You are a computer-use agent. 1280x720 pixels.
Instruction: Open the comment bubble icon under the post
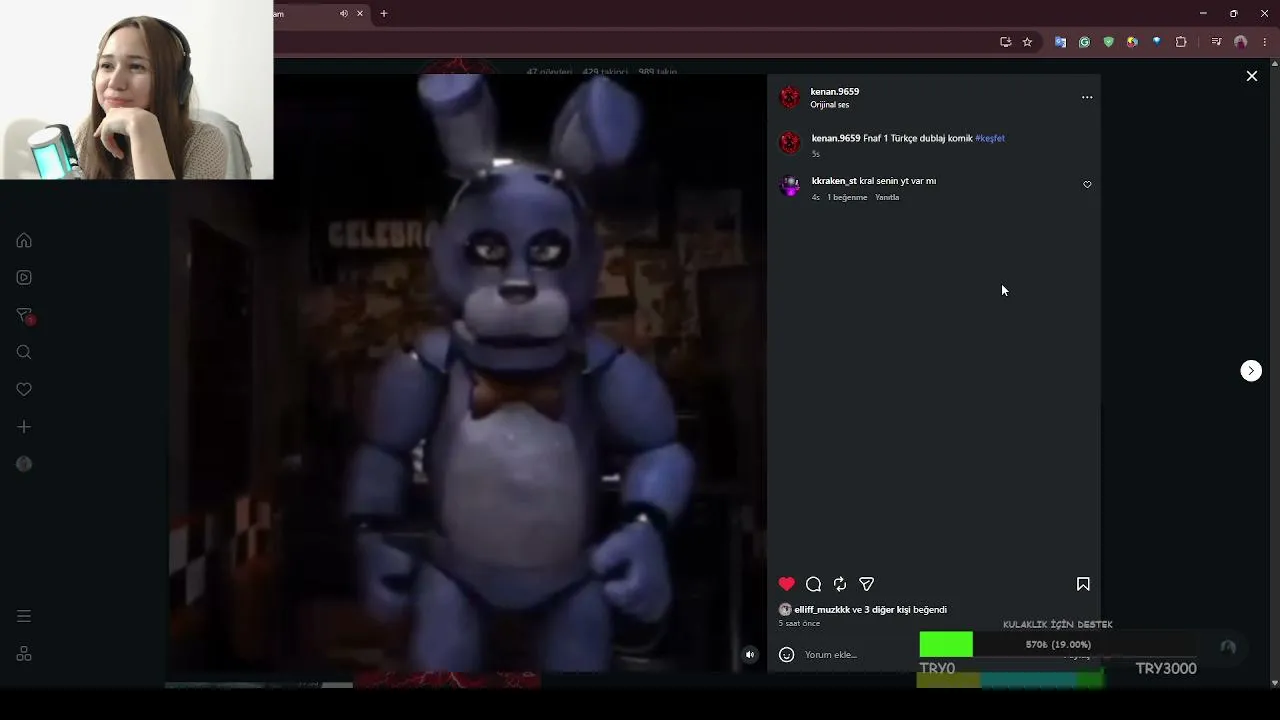814,584
